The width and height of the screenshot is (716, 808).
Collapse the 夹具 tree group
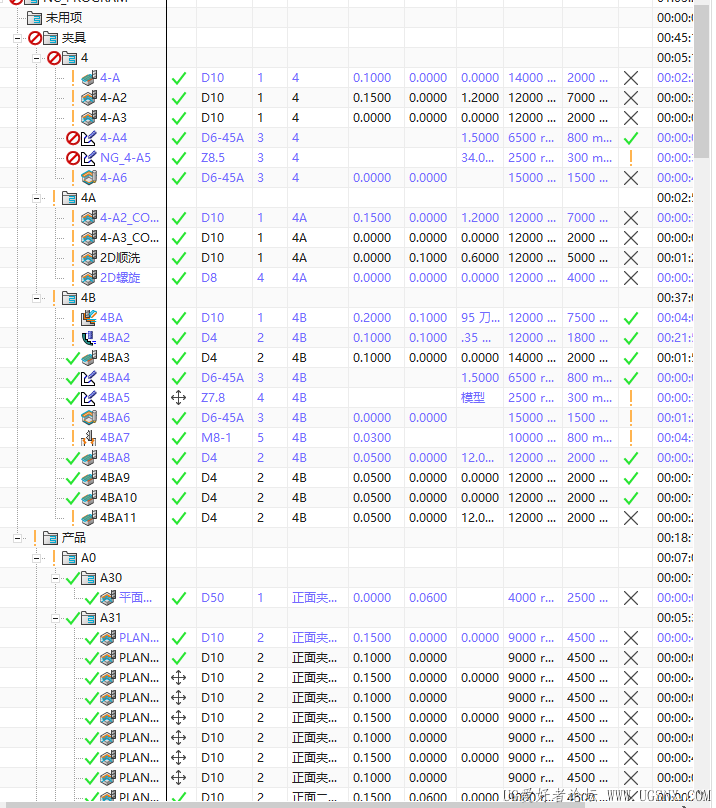pyautogui.click(x=18, y=38)
